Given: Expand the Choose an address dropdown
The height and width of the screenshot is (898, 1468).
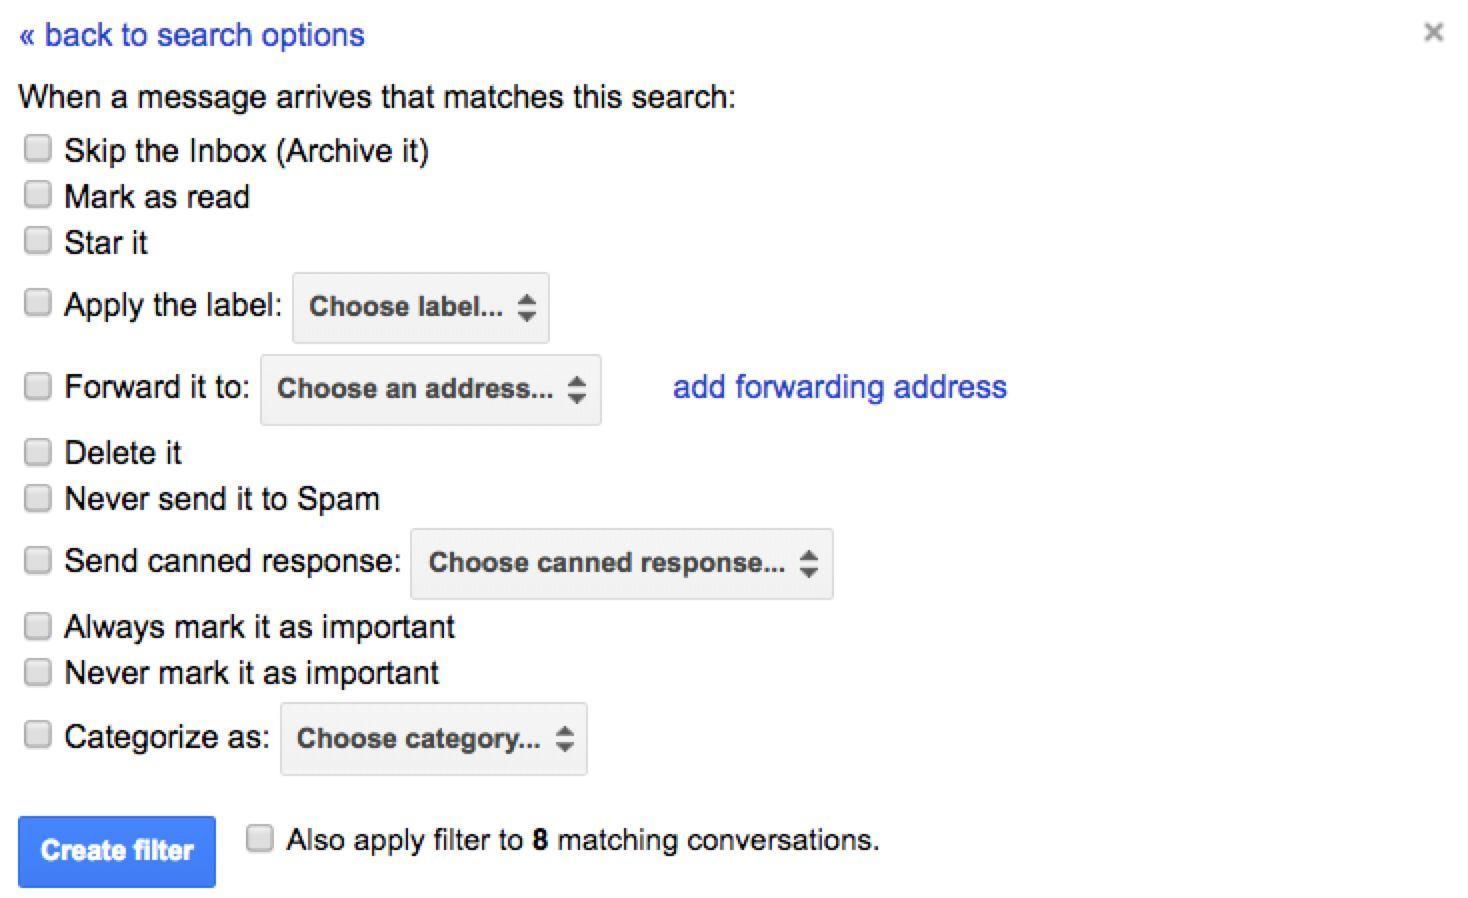Looking at the screenshot, I should [431, 389].
